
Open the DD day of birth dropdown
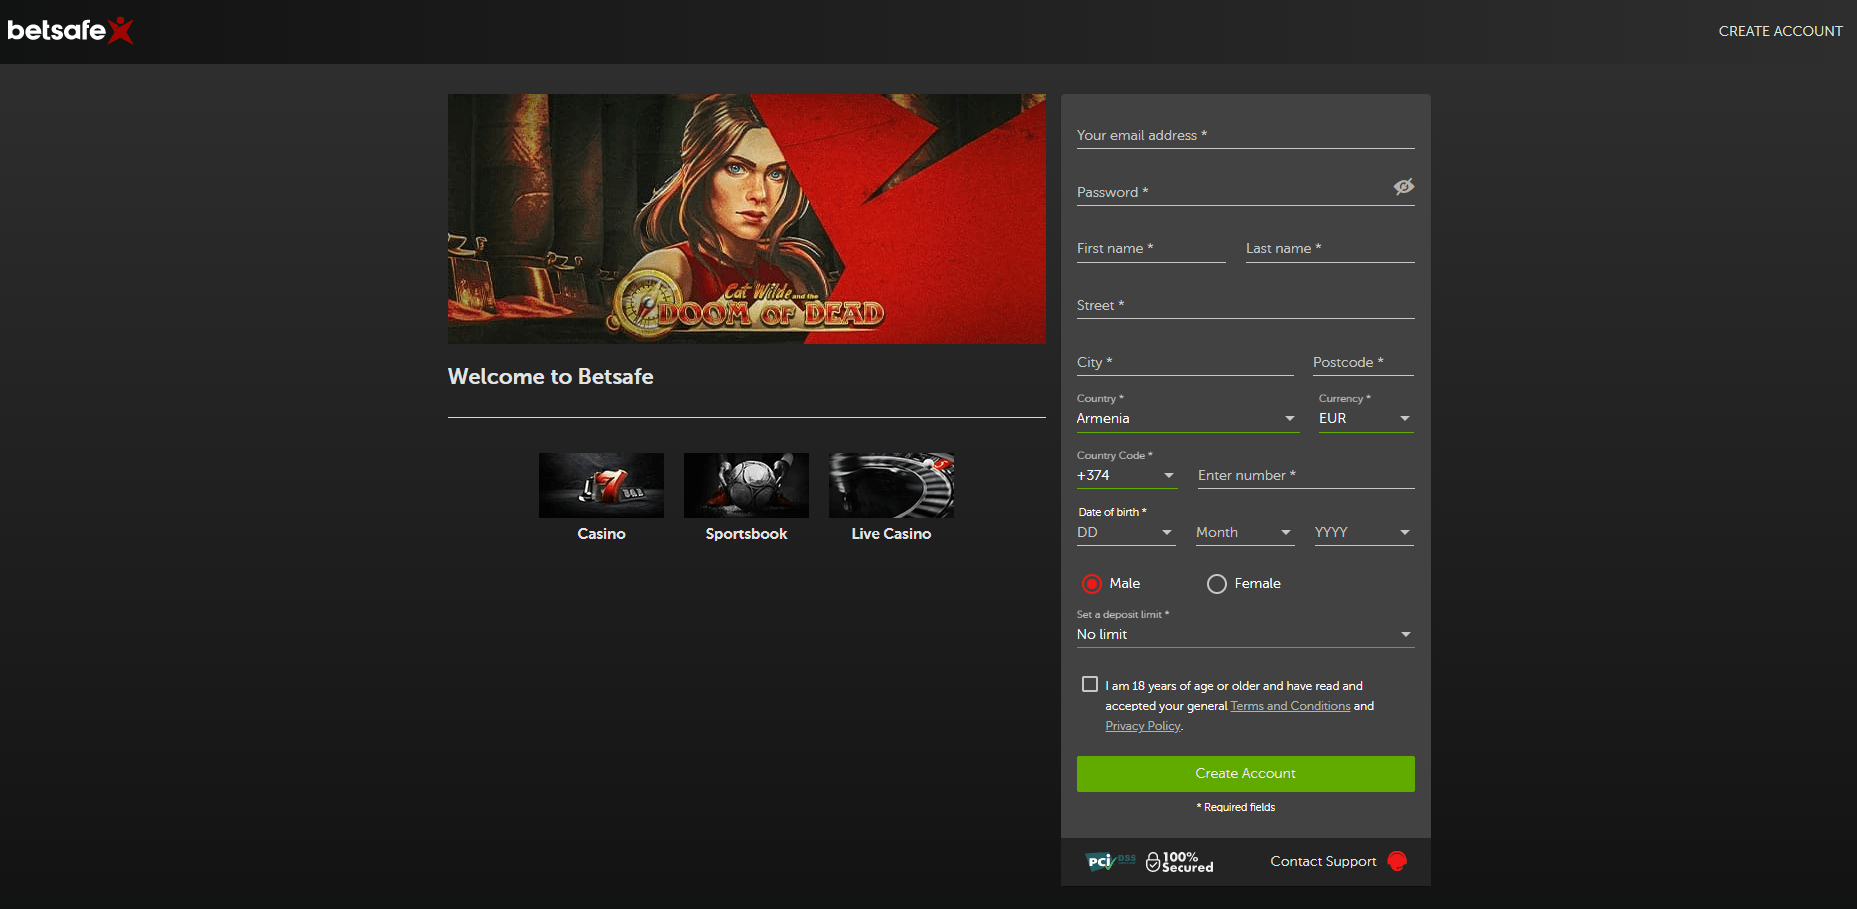click(1126, 533)
